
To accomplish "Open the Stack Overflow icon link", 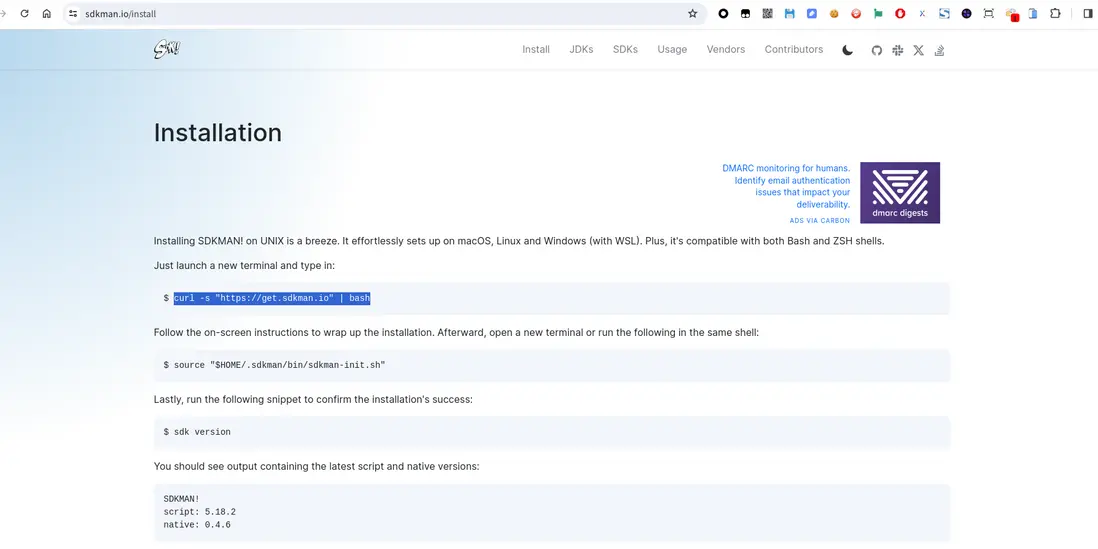I will [x=940, y=50].
